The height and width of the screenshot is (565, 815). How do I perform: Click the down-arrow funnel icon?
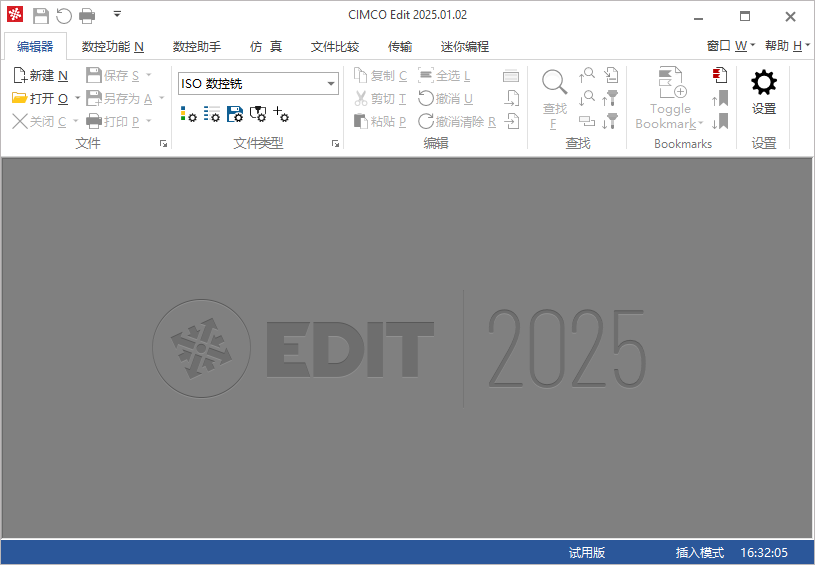tap(611, 122)
